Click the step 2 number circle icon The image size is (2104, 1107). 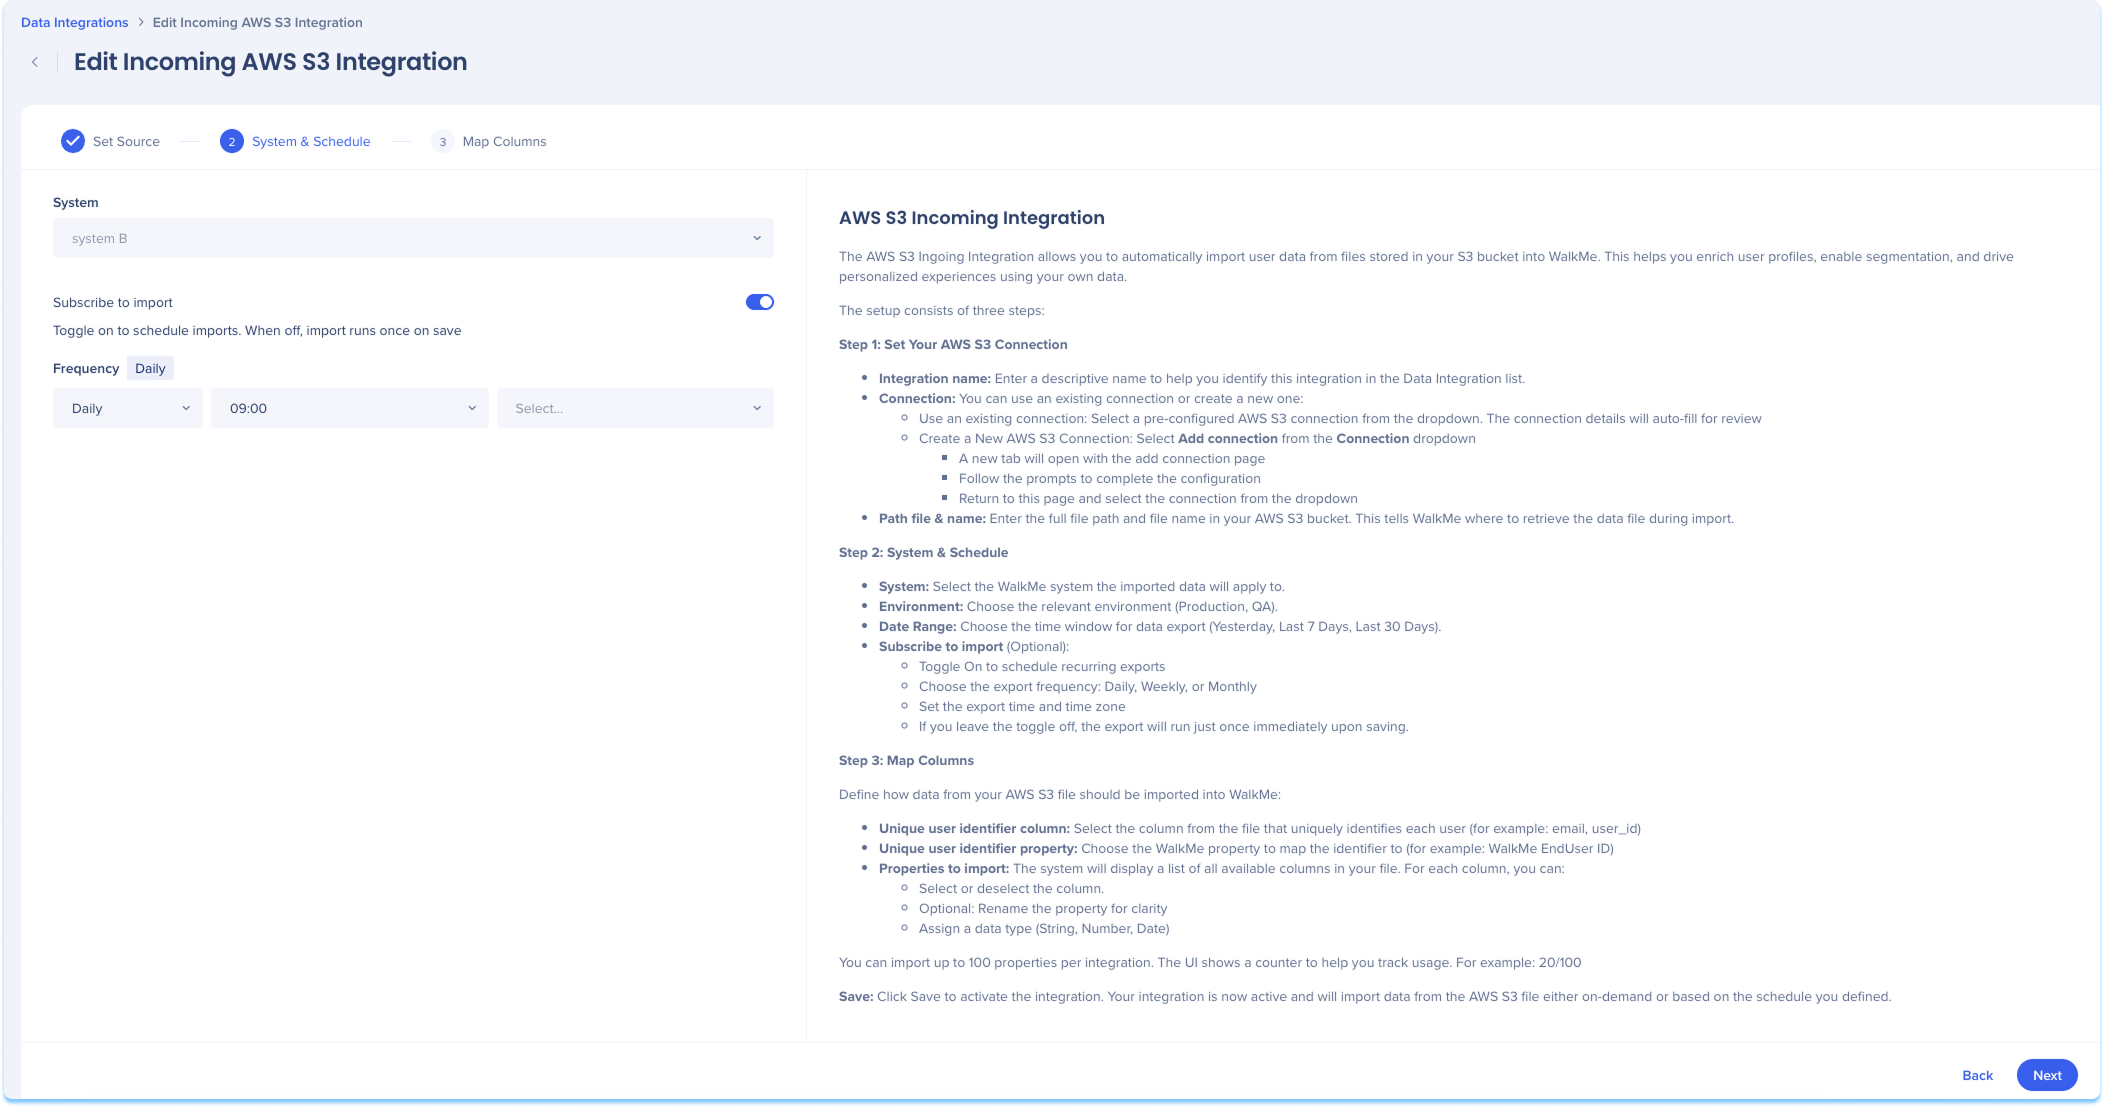[x=232, y=141]
